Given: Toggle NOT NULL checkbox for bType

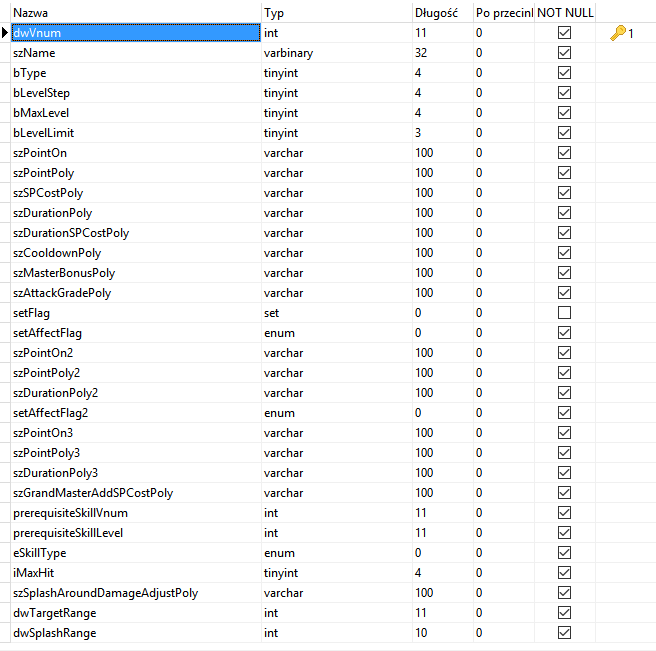Looking at the screenshot, I should click(564, 73).
